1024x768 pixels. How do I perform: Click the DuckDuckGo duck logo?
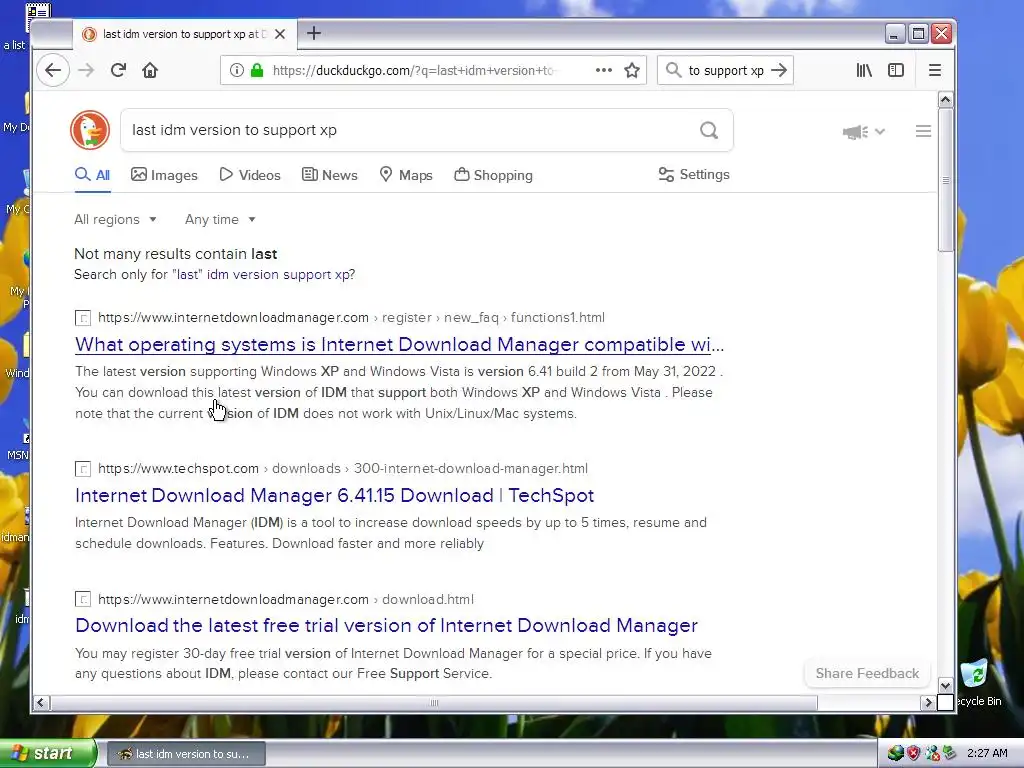tap(90, 130)
